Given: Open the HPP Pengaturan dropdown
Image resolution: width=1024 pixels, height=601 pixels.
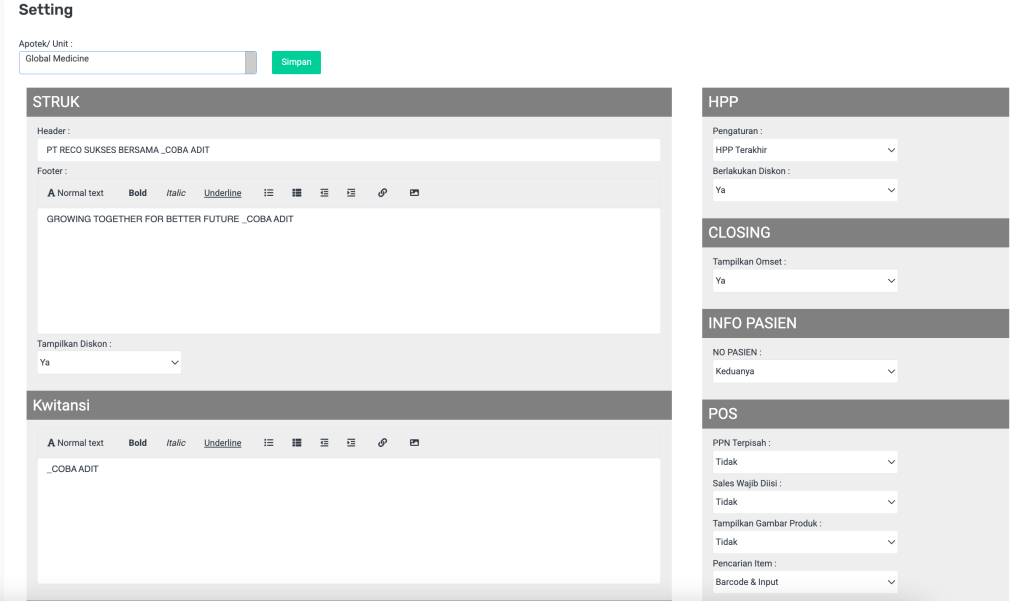Looking at the screenshot, I should coord(804,150).
